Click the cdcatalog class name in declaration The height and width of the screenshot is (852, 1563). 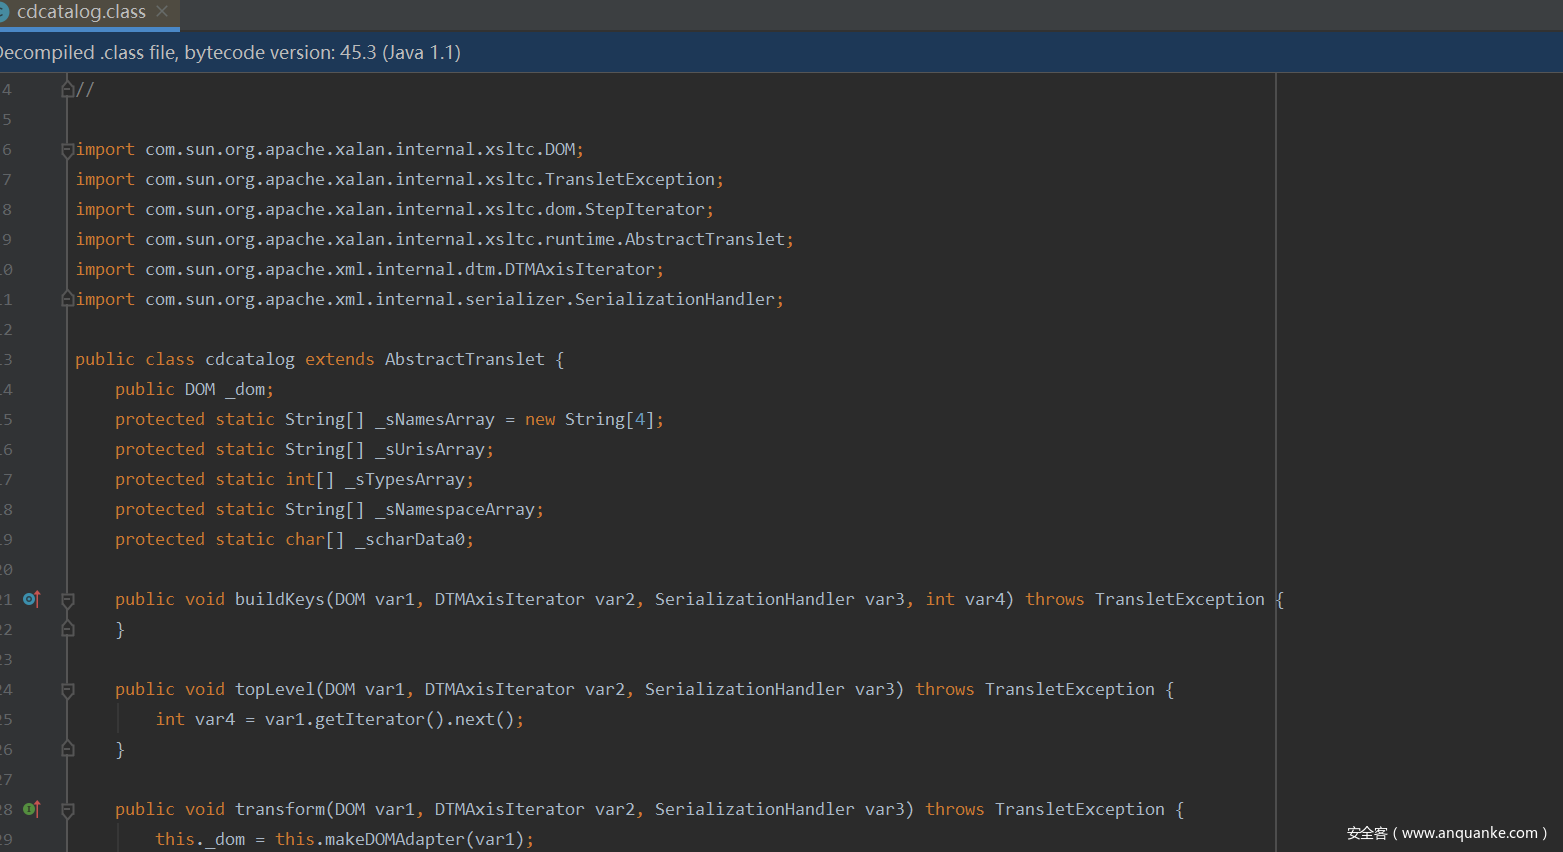click(x=250, y=359)
